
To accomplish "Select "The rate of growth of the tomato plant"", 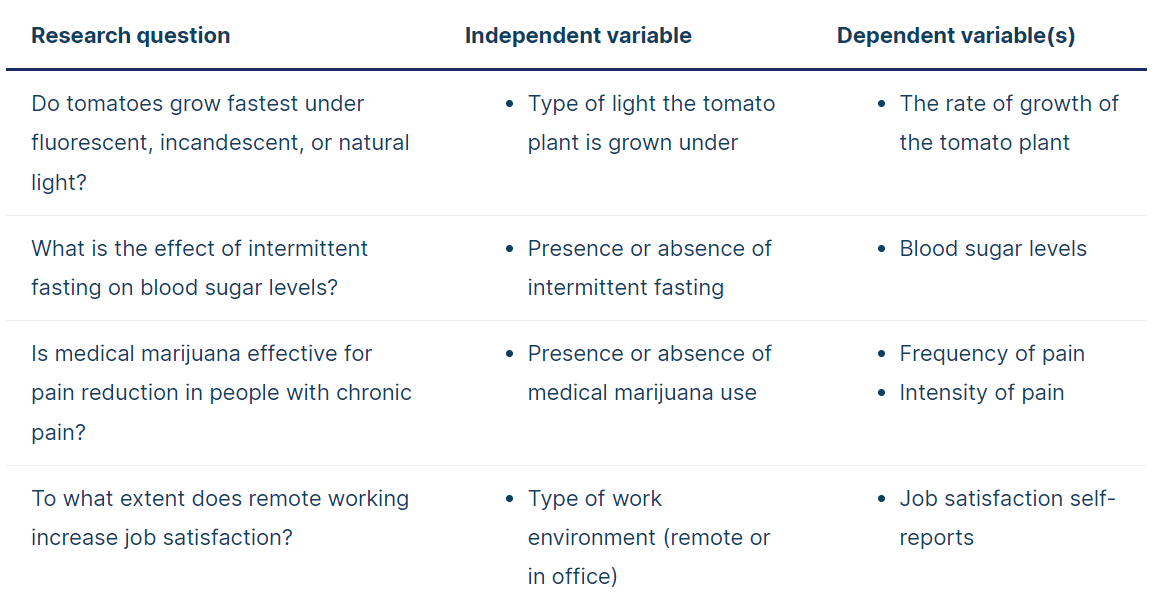I will point(1008,123).
